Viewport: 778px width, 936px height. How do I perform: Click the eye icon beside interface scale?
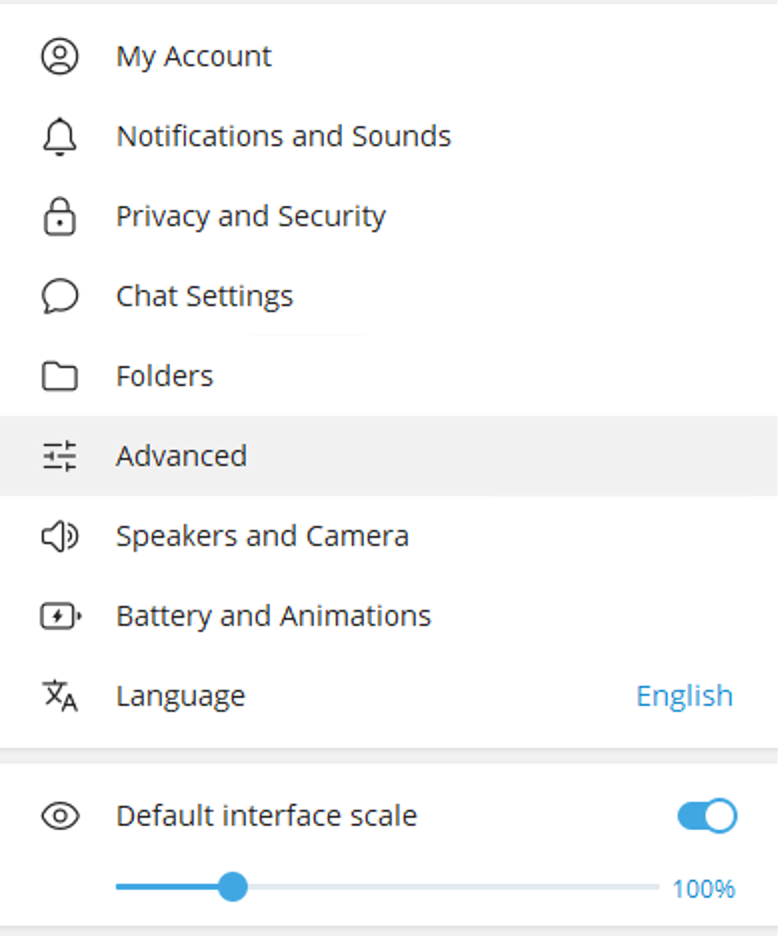(60, 816)
